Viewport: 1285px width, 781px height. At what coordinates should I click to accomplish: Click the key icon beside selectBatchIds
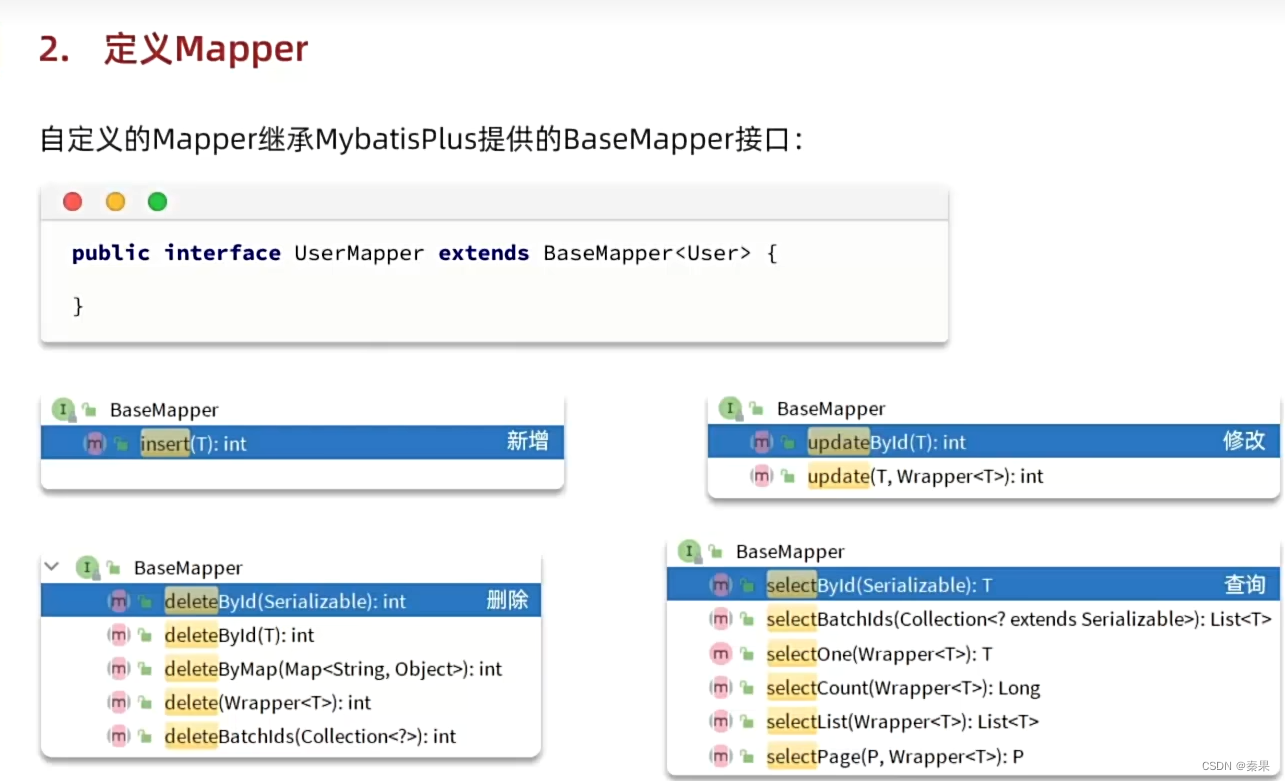746,619
